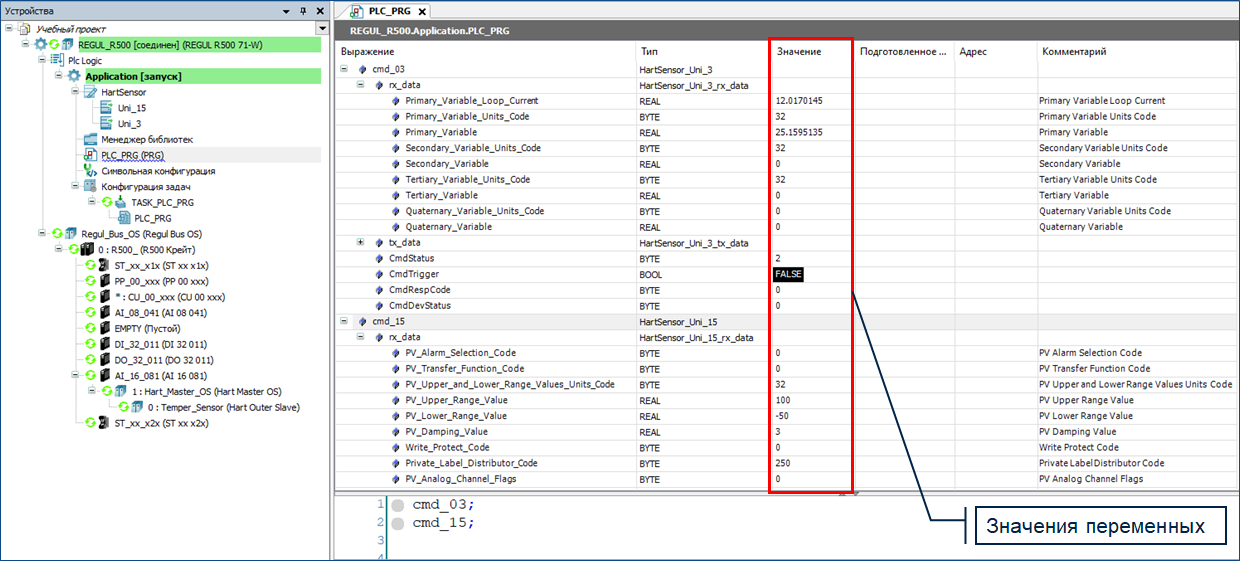Select the PV_Upper_Range_Value value cell
The width and height of the screenshot is (1240, 561).
tap(810, 400)
